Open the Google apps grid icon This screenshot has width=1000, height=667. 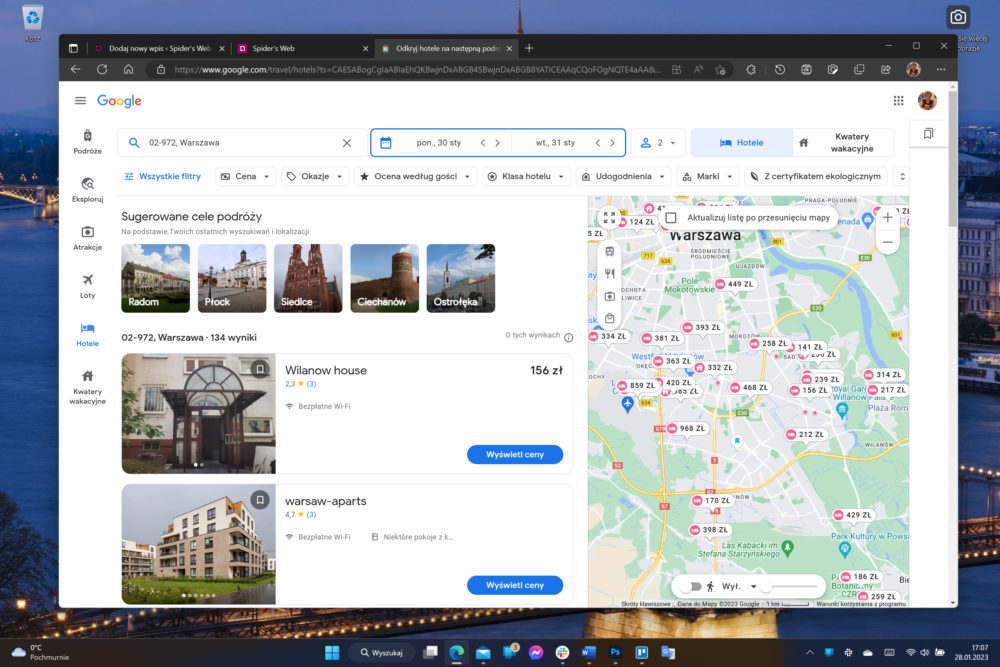coord(898,101)
